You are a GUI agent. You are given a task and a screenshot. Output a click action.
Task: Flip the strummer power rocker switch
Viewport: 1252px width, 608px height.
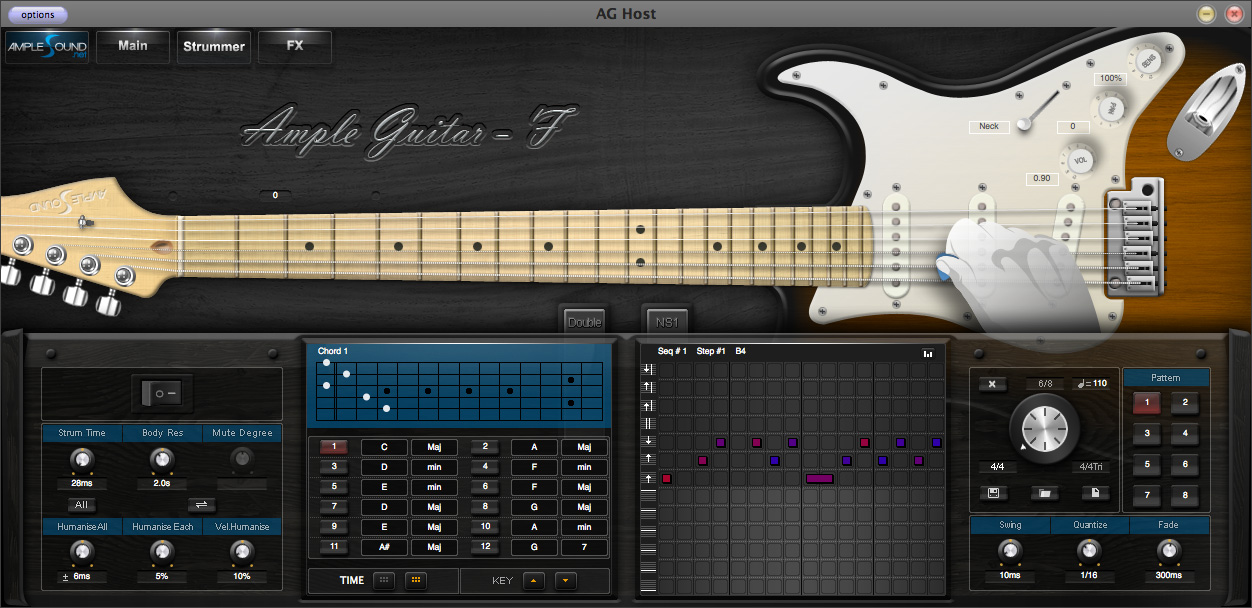[x=161, y=393]
